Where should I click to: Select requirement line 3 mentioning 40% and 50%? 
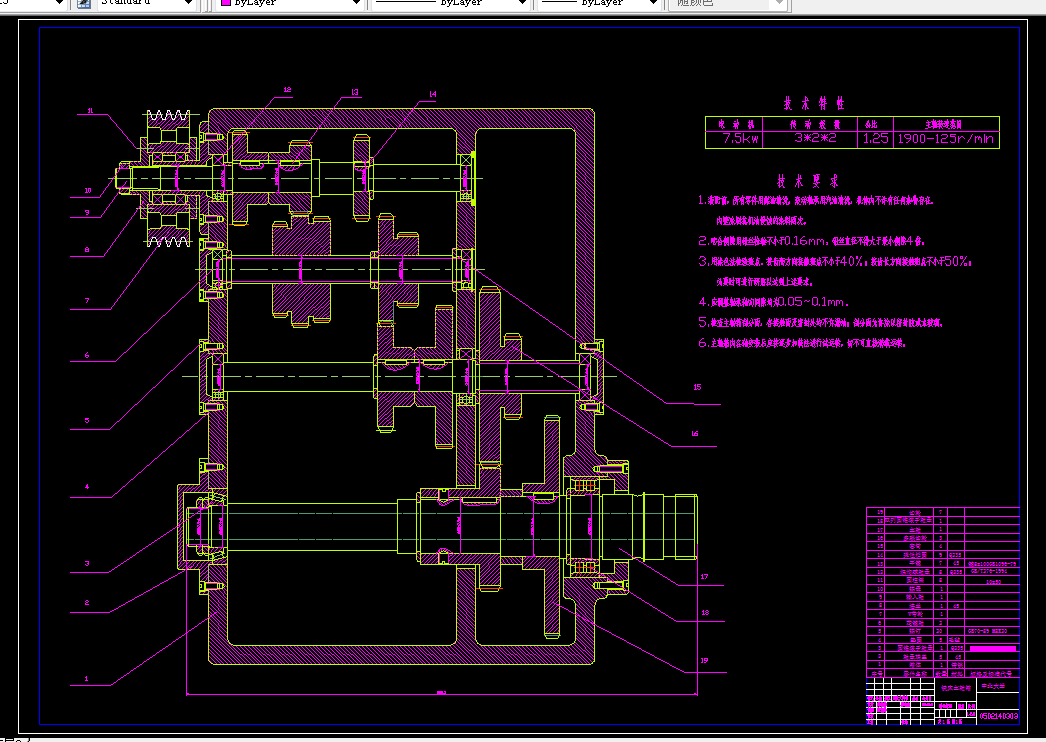point(835,262)
